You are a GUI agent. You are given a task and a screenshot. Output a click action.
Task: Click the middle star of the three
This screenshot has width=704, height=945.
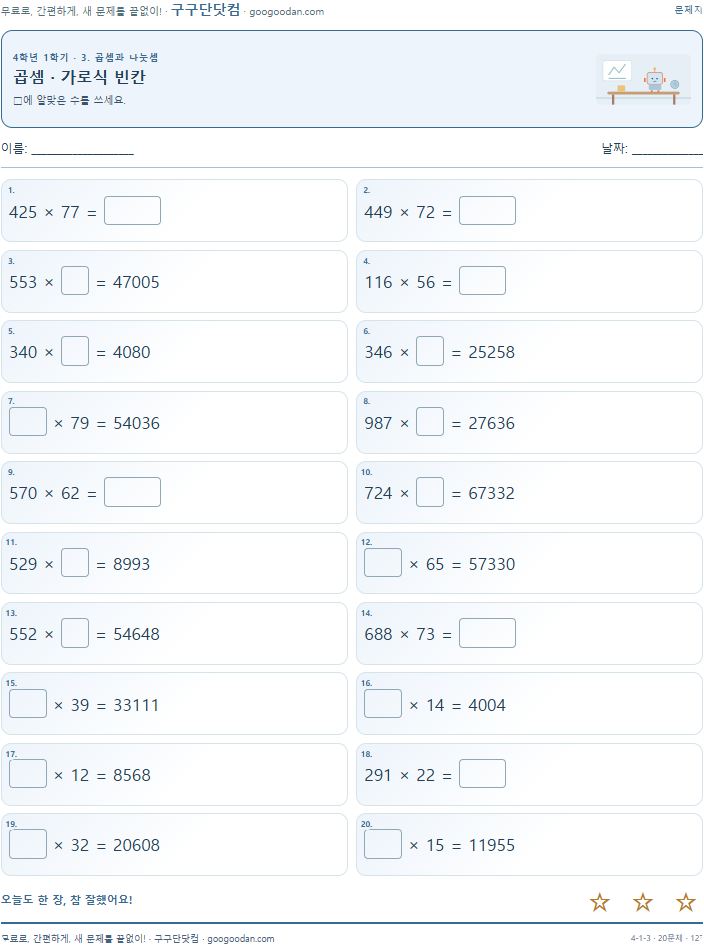pos(643,902)
